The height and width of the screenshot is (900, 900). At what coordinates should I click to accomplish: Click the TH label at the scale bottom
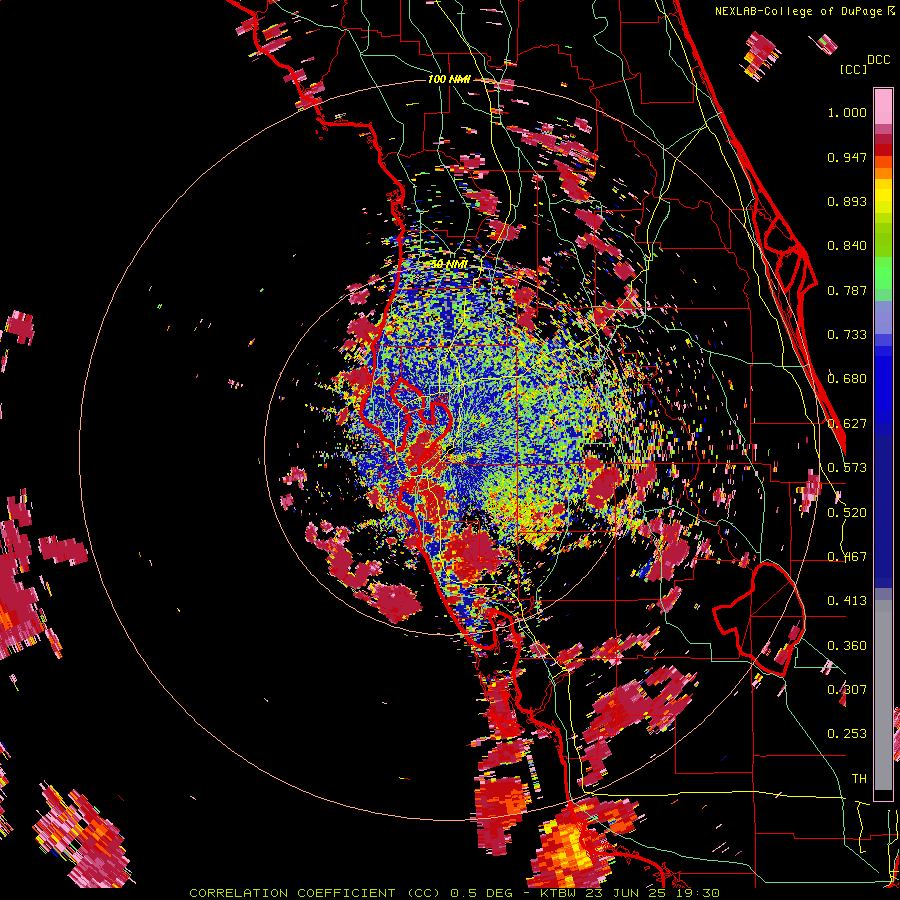tap(859, 779)
